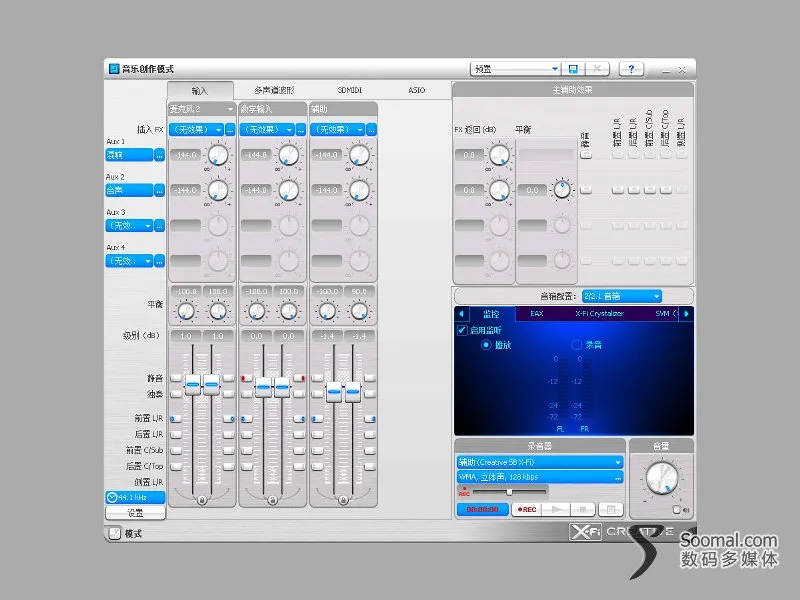Click the master 音量 volume knob
The height and width of the screenshot is (600, 800).
662,478
